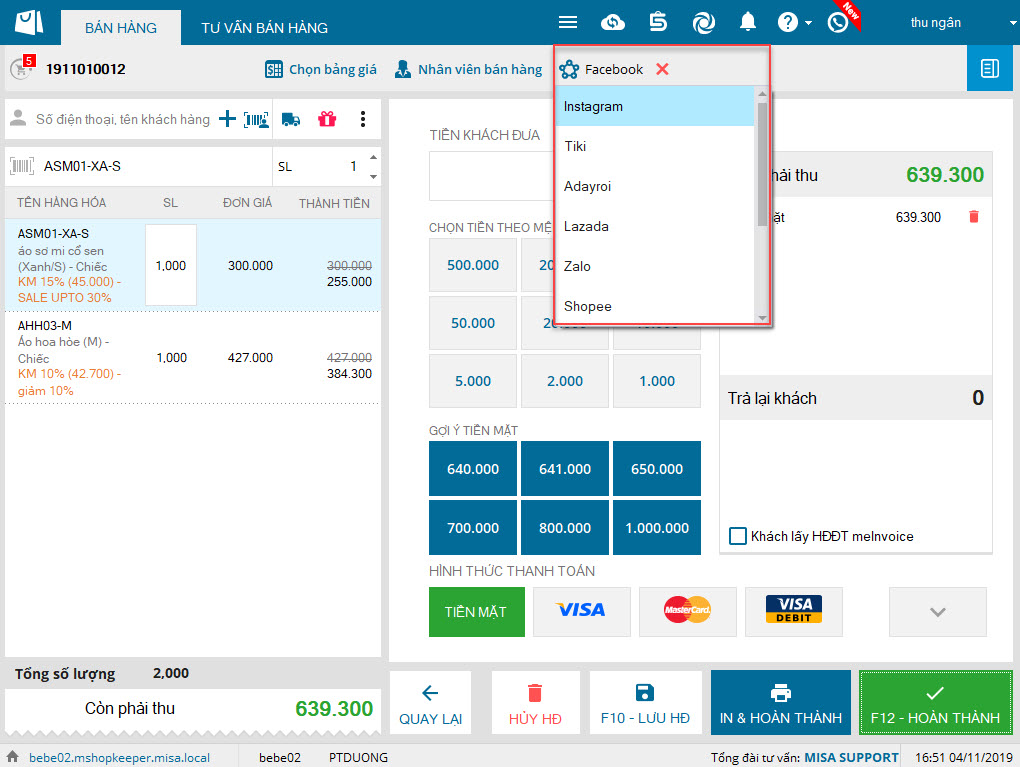This screenshot has height=767, width=1020.
Task: Switch to BÁN HÀNG tab
Action: coord(121,28)
